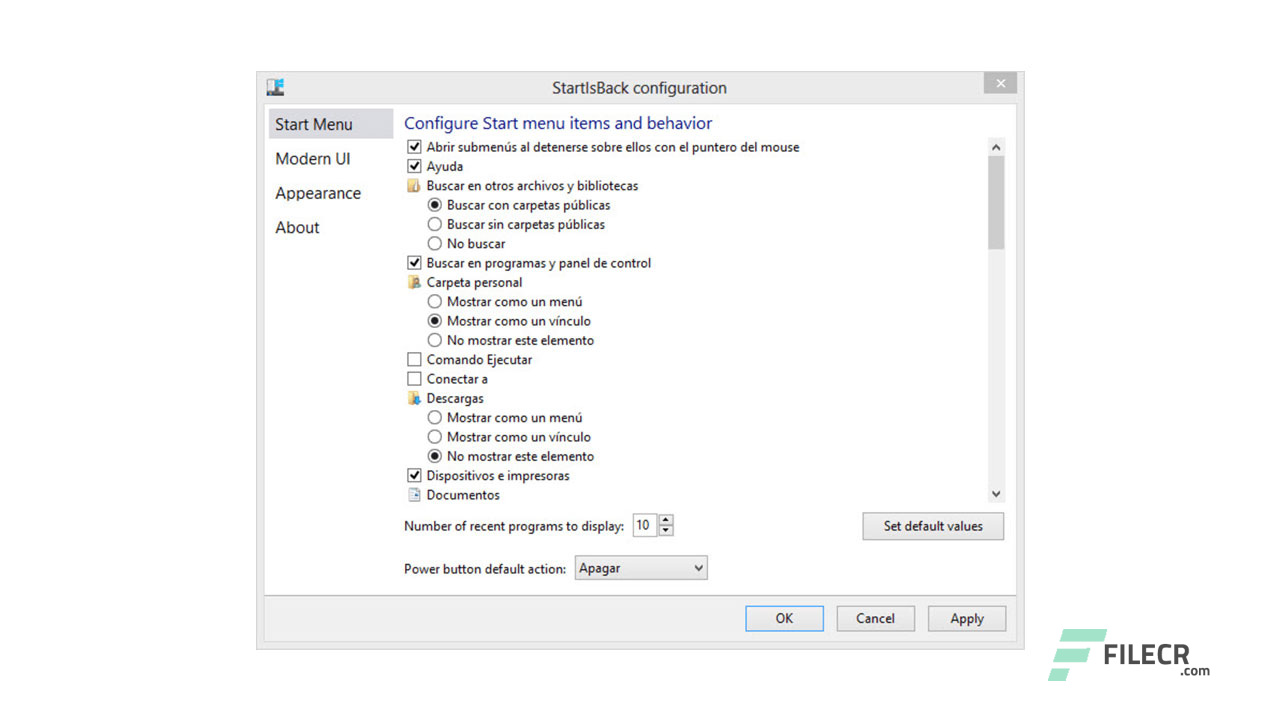Switch to the Start Menu tab
This screenshot has width=1280, height=720.
(x=329, y=124)
